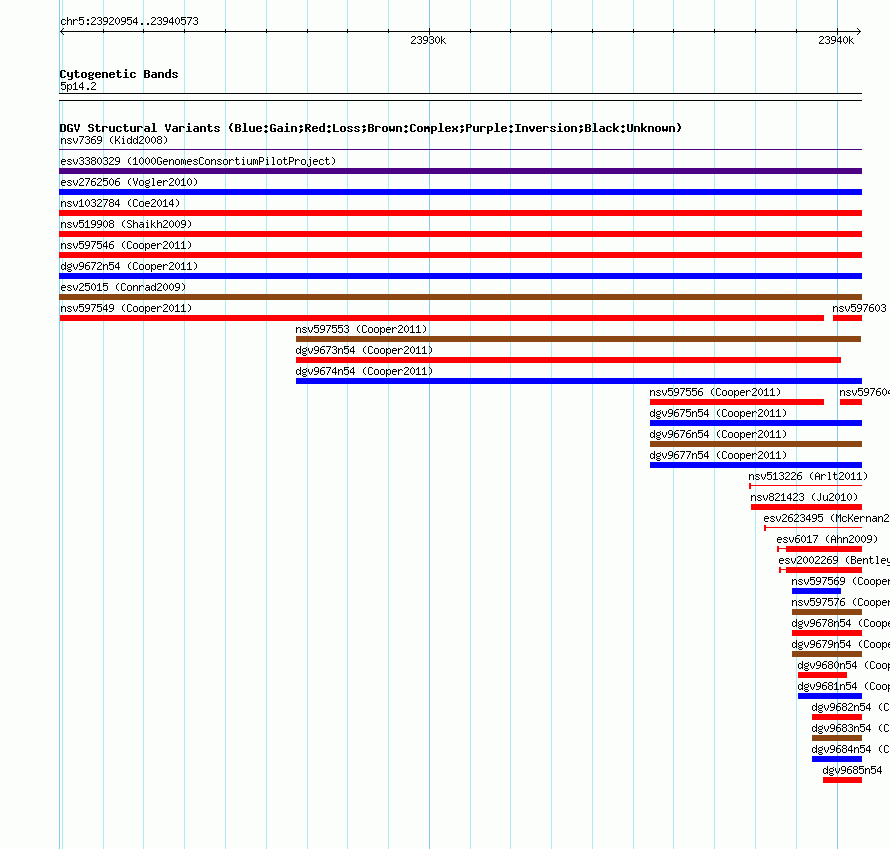Open the nsv1032784 (Coe2014) variant
This screenshot has height=849, width=890.
click(x=120, y=203)
